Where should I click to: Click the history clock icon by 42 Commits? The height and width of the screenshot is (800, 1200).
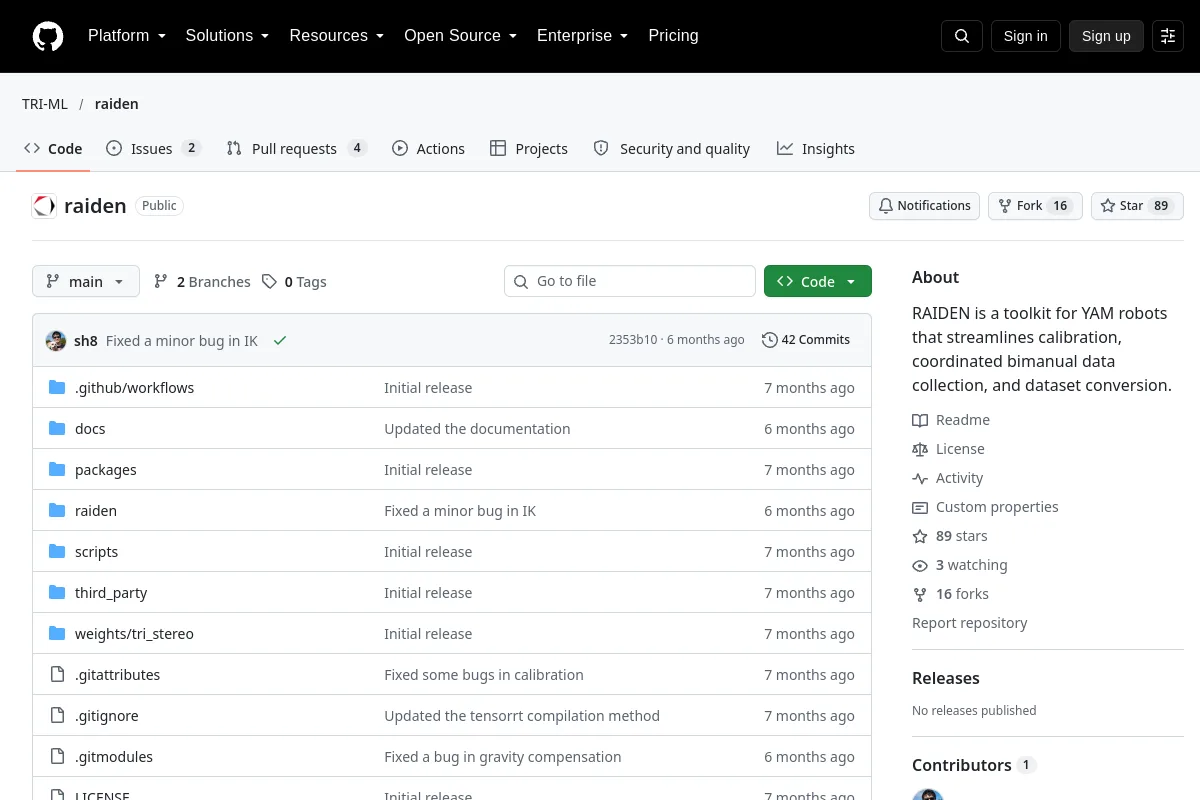coord(769,340)
